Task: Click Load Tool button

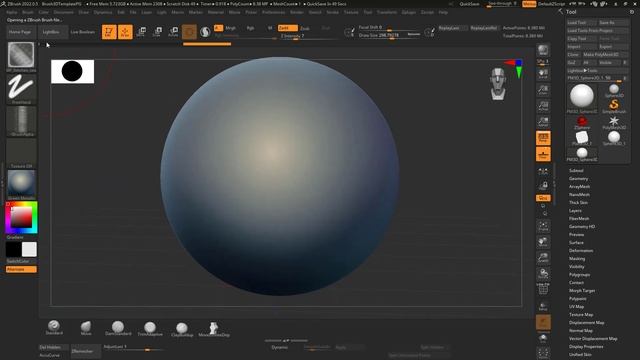Action: click(581, 22)
